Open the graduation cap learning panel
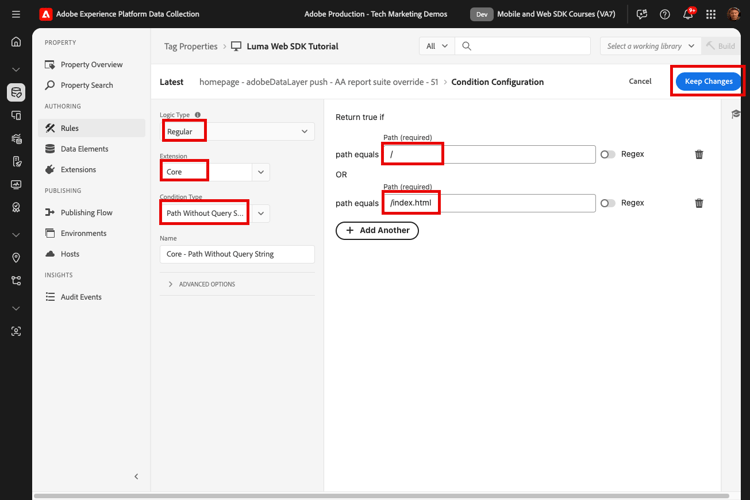Image resolution: width=750 pixels, height=500 pixels. click(x=736, y=114)
